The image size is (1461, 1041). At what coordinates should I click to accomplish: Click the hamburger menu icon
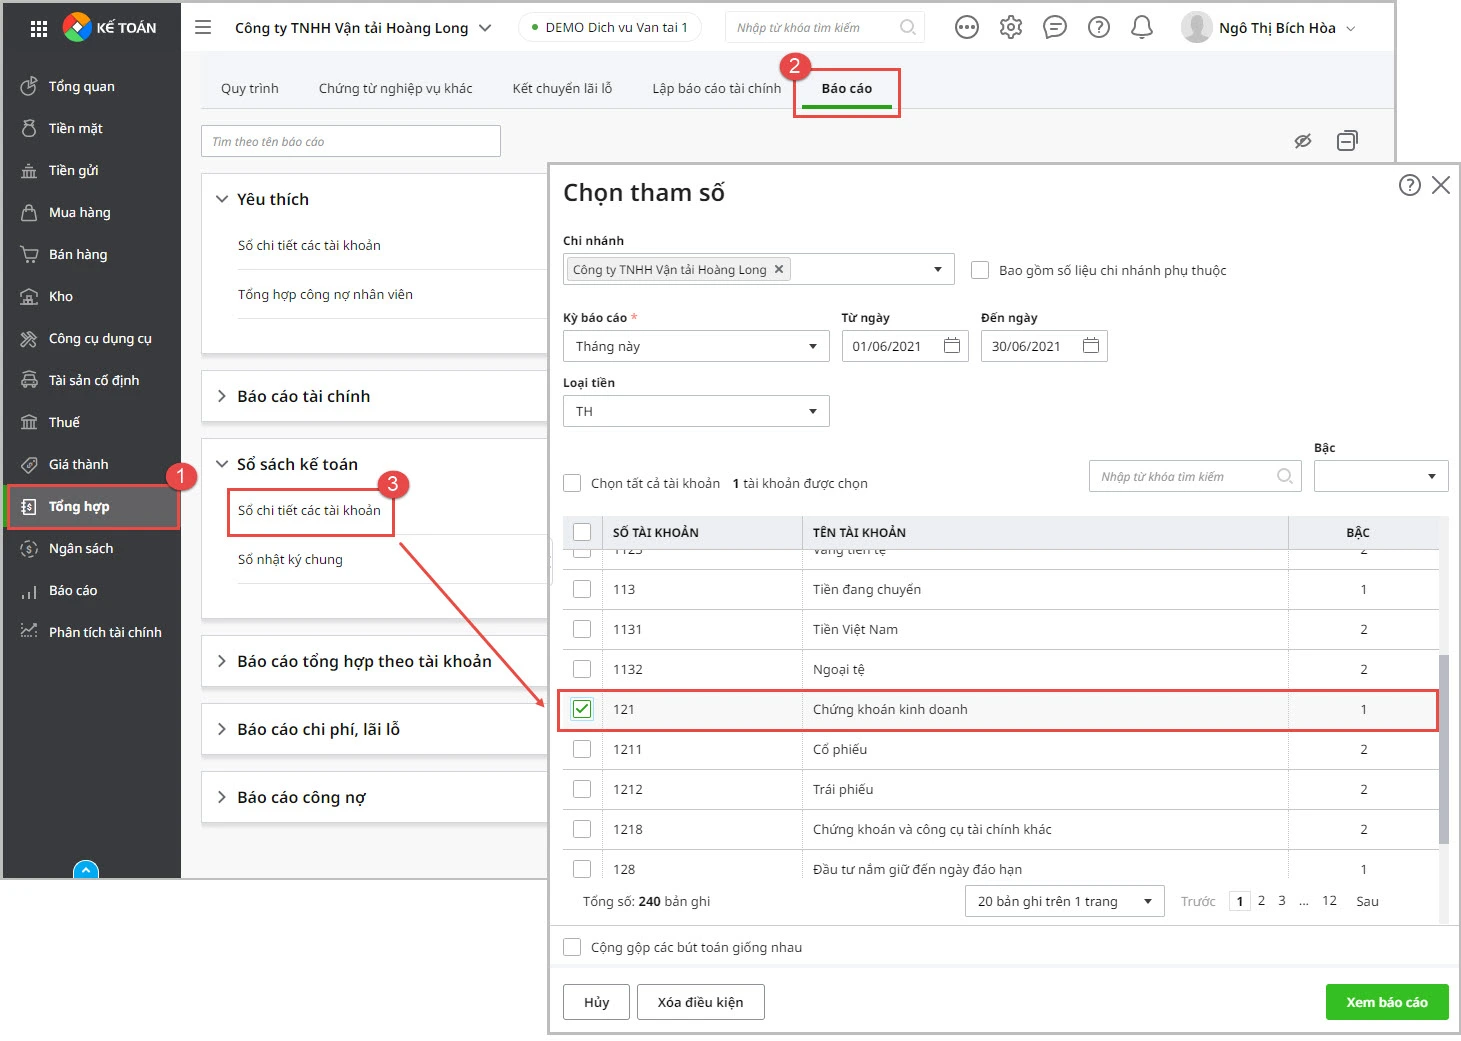pos(203,28)
